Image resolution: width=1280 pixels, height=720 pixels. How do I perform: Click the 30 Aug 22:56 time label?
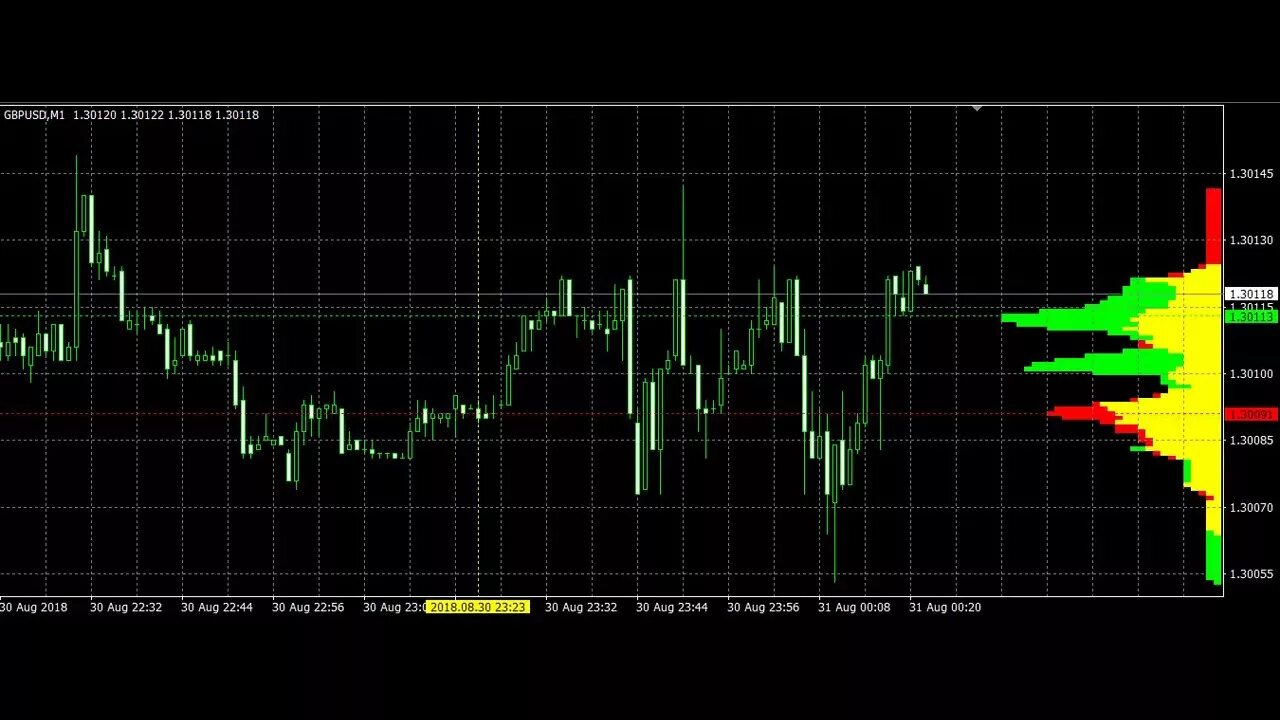[x=308, y=607]
